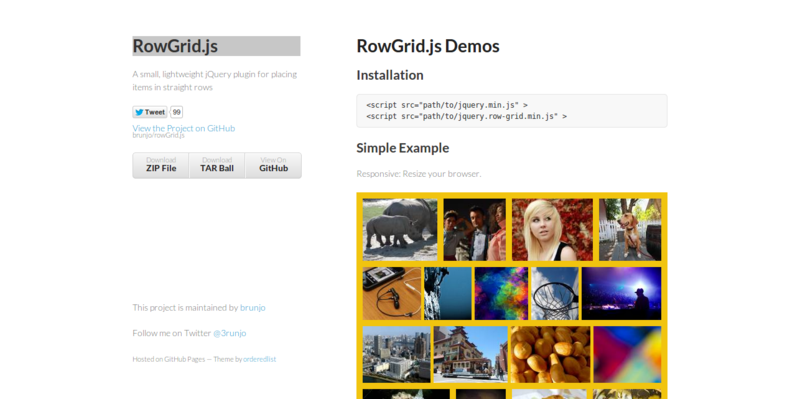Open the @3runjo Twitter link
Image resolution: width=800 pixels, height=399 pixels.
pyautogui.click(x=230, y=333)
